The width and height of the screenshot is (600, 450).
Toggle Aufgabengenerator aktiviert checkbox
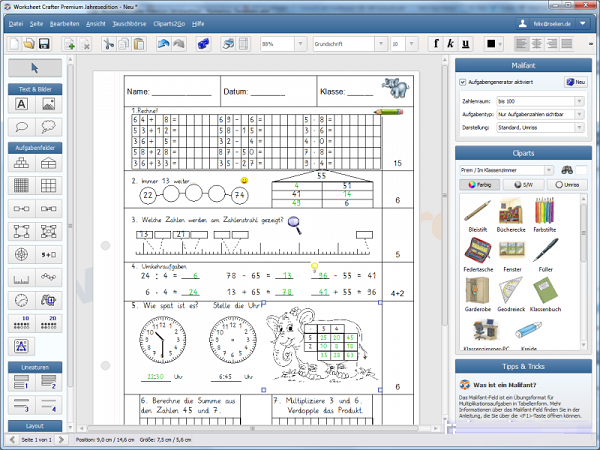pyautogui.click(x=462, y=82)
